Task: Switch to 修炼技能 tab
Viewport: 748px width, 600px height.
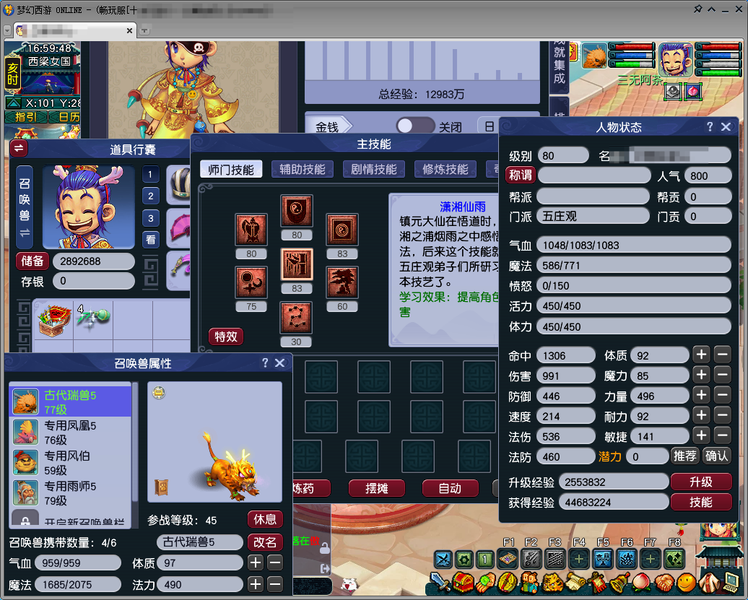Action: pos(446,169)
